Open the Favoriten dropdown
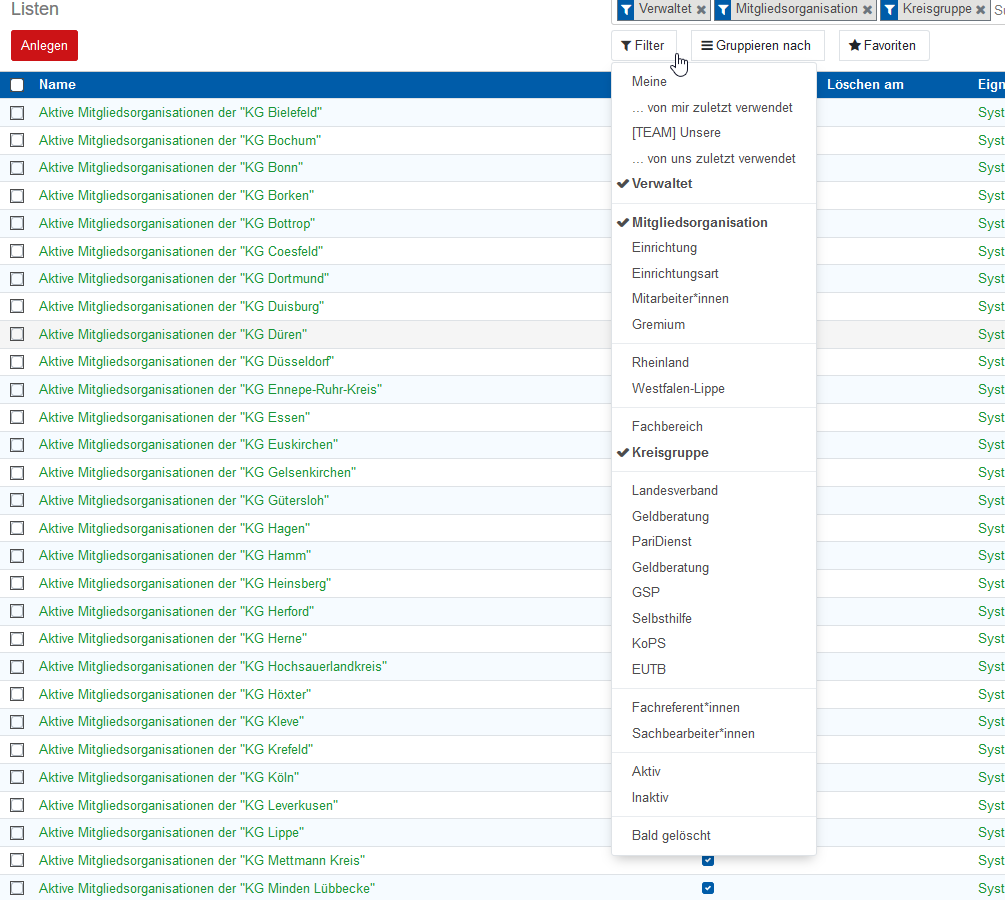The image size is (1005, 900). click(883, 46)
